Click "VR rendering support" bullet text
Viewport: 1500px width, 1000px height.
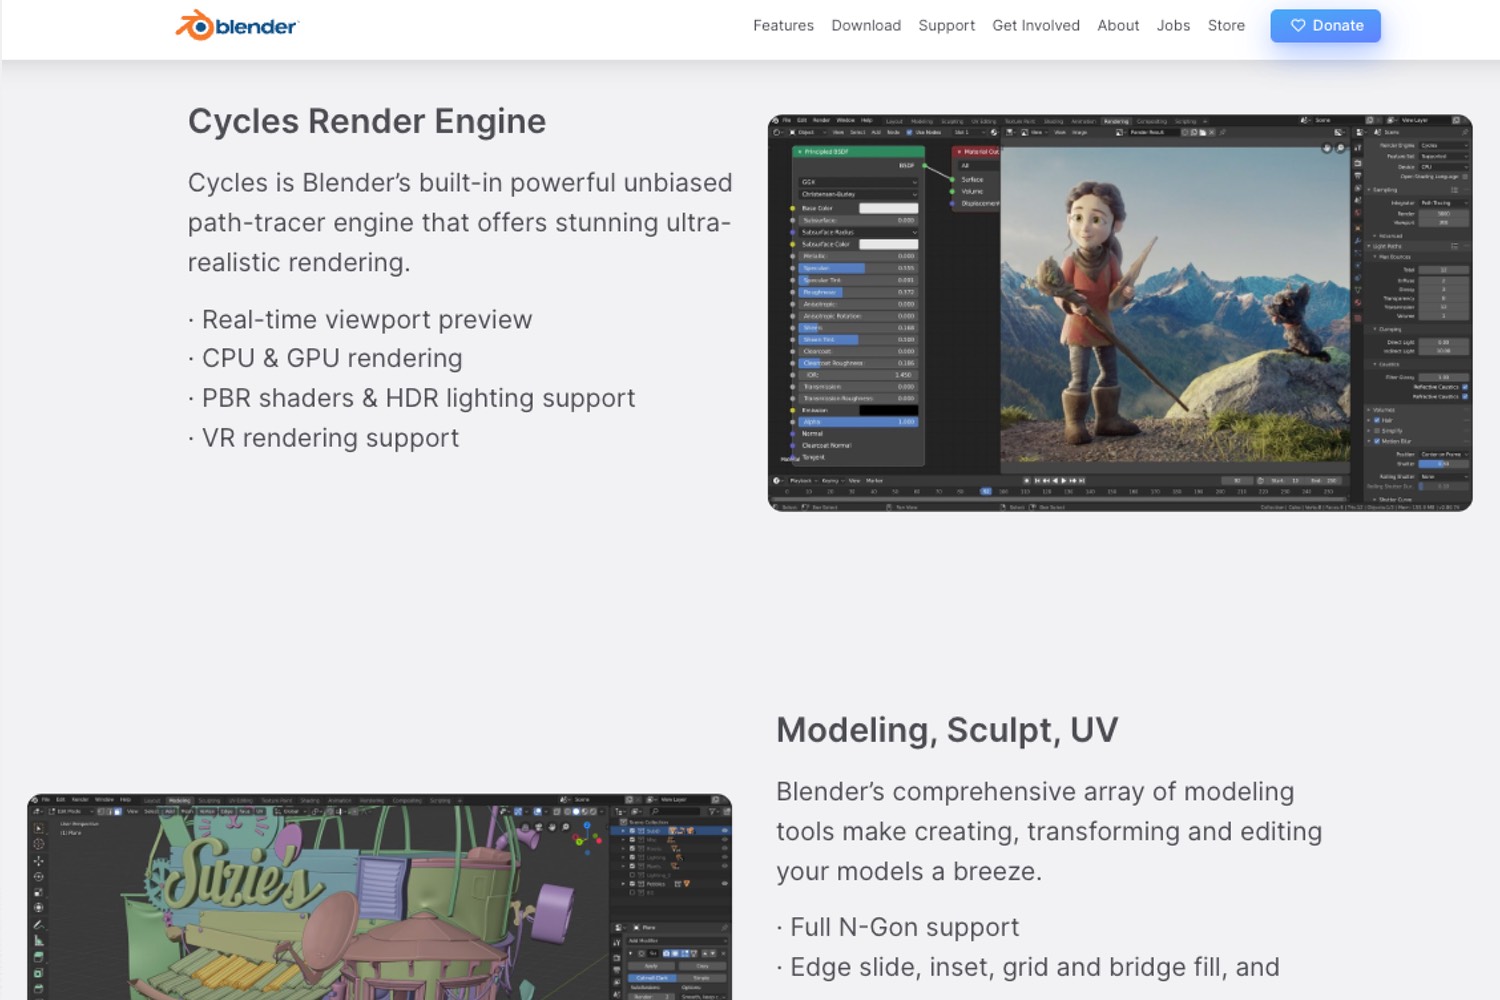click(331, 438)
